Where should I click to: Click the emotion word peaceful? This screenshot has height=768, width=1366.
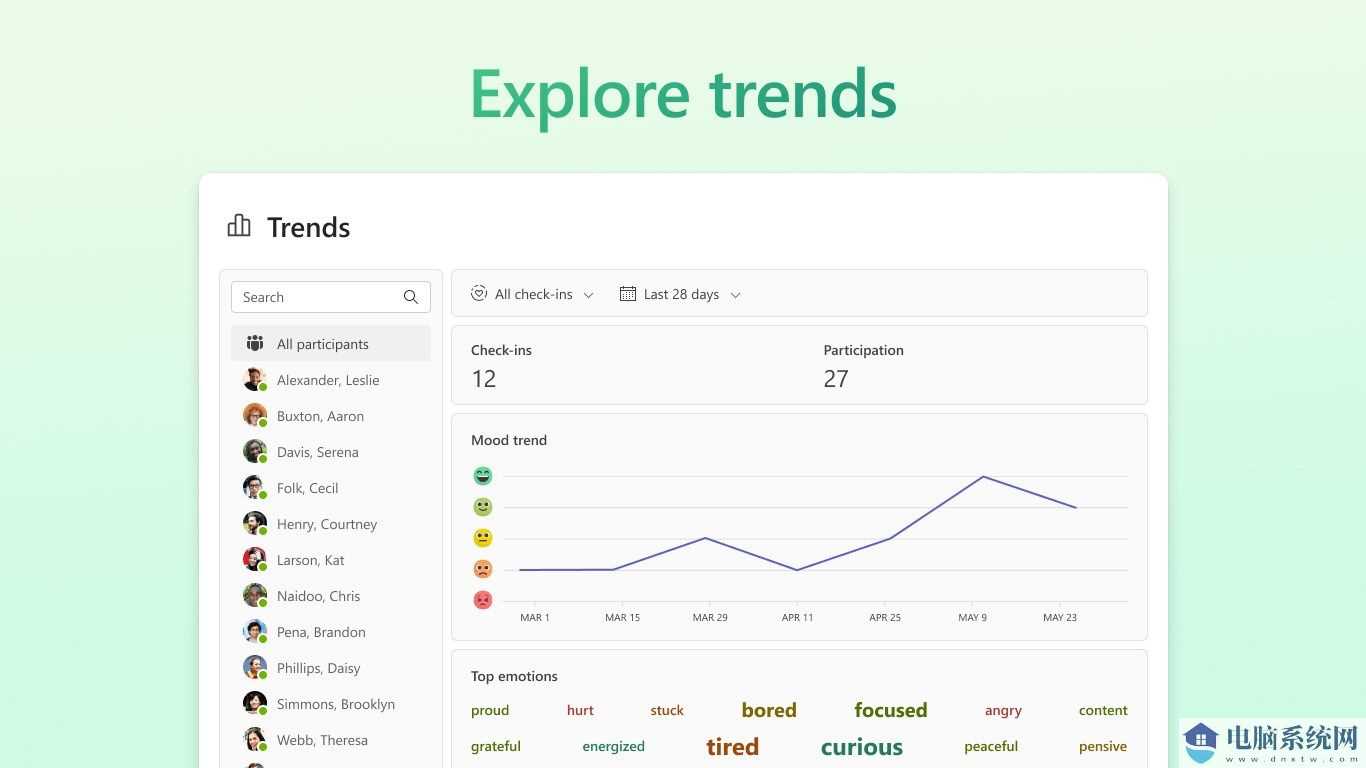click(x=991, y=746)
